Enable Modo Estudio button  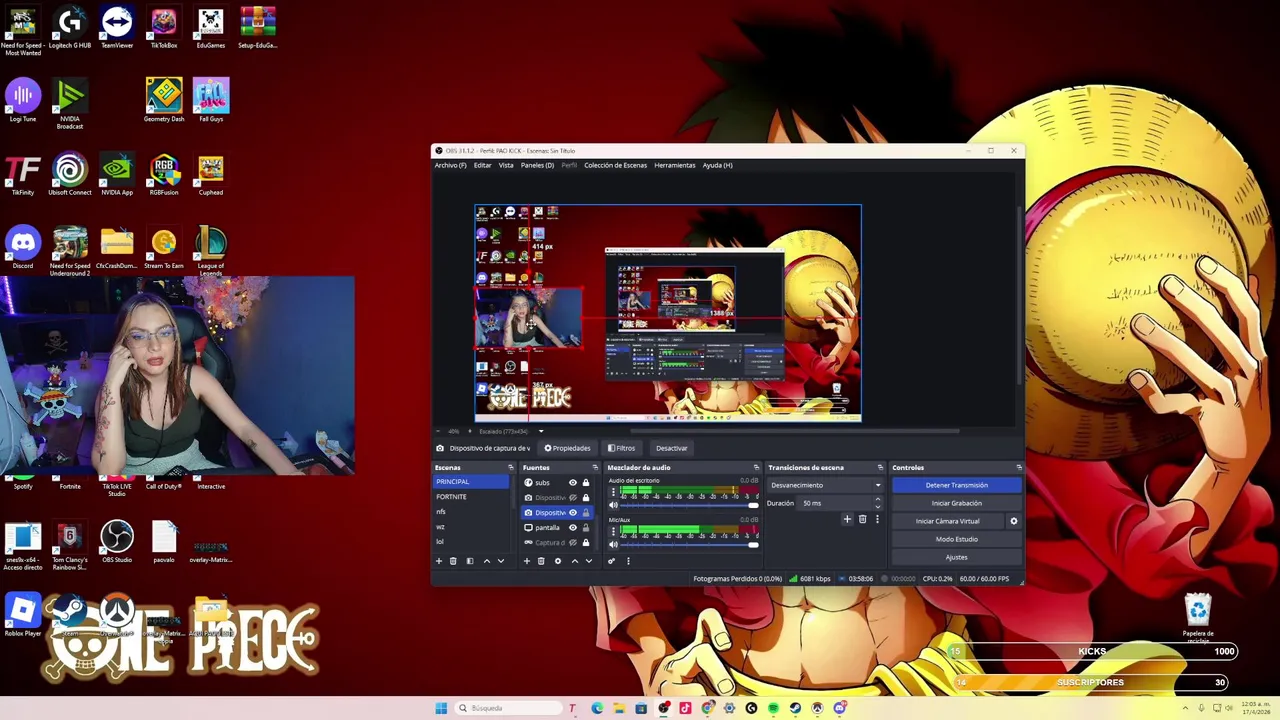click(956, 539)
